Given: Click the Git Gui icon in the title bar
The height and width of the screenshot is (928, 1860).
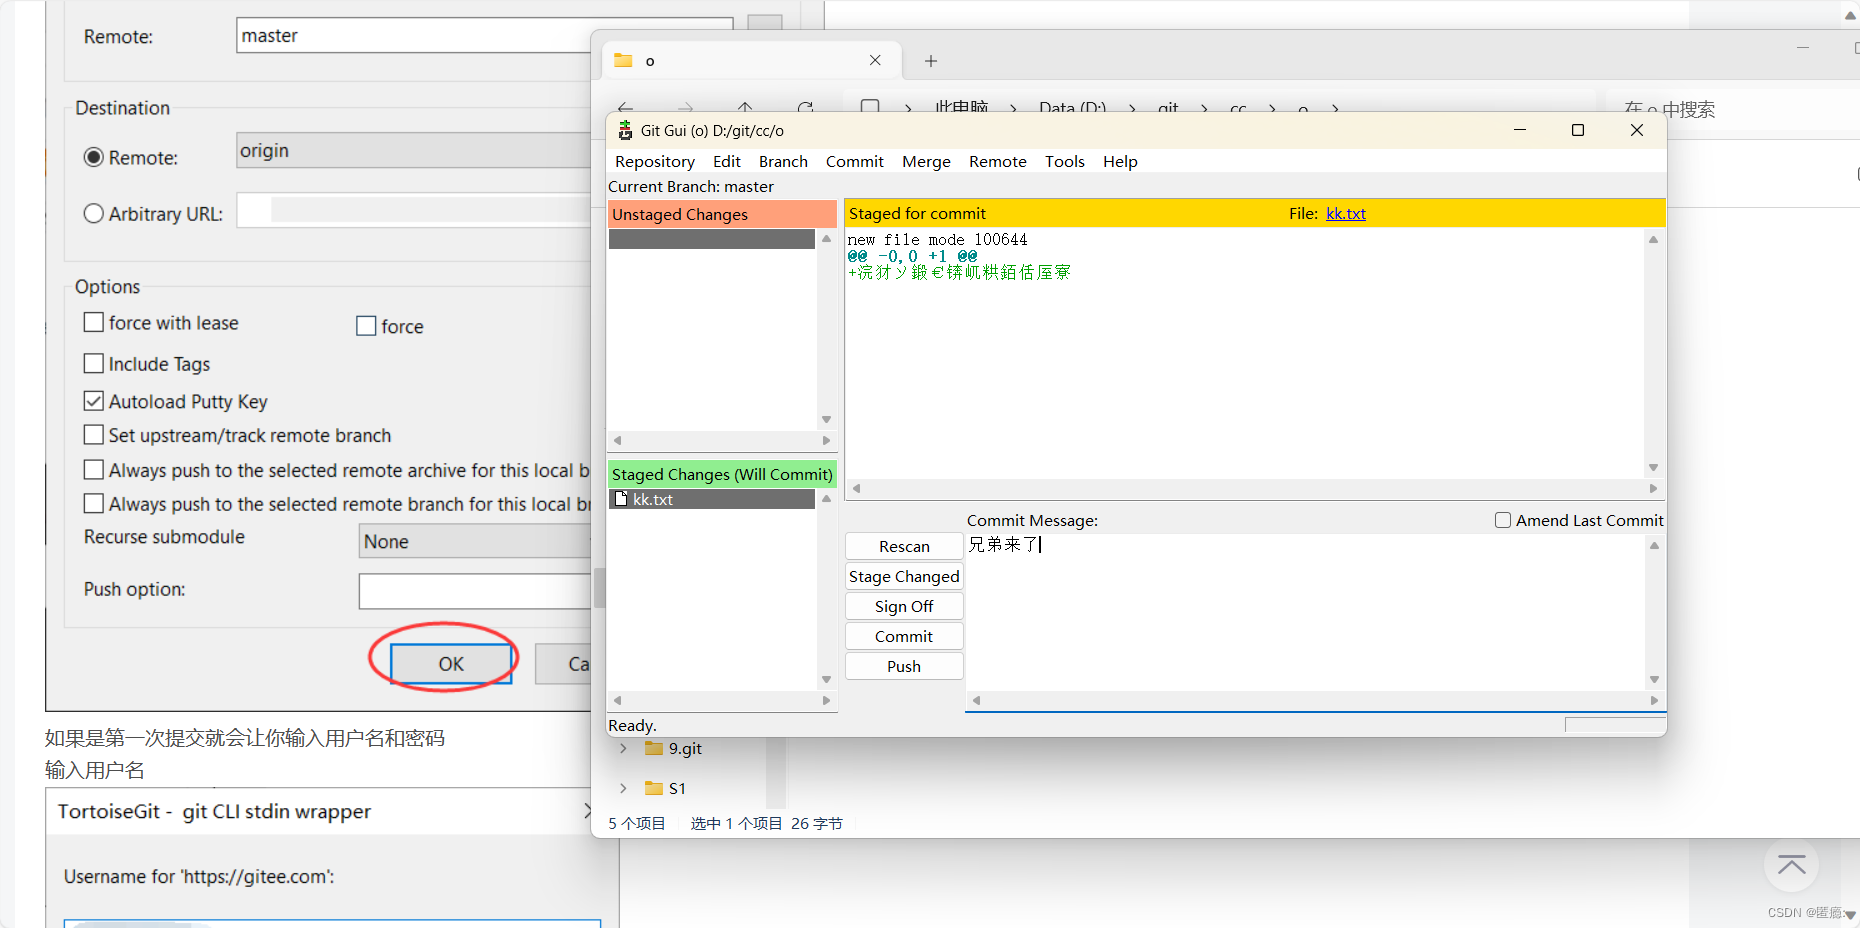Looking at the screenshot, I should click(x=625, y=130).
